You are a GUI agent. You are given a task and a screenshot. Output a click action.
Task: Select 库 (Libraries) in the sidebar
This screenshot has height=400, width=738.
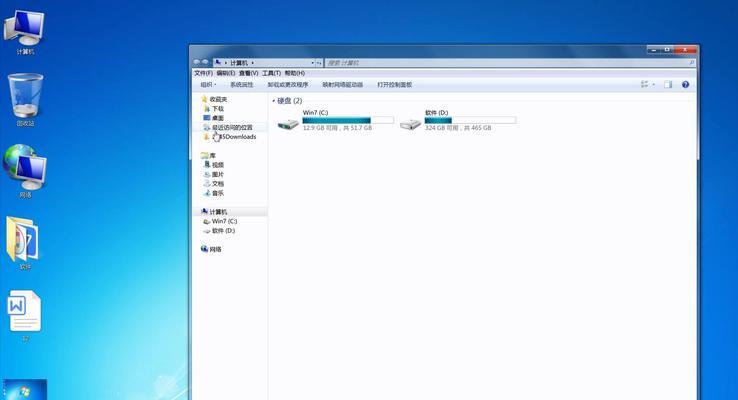click(208, 156)
